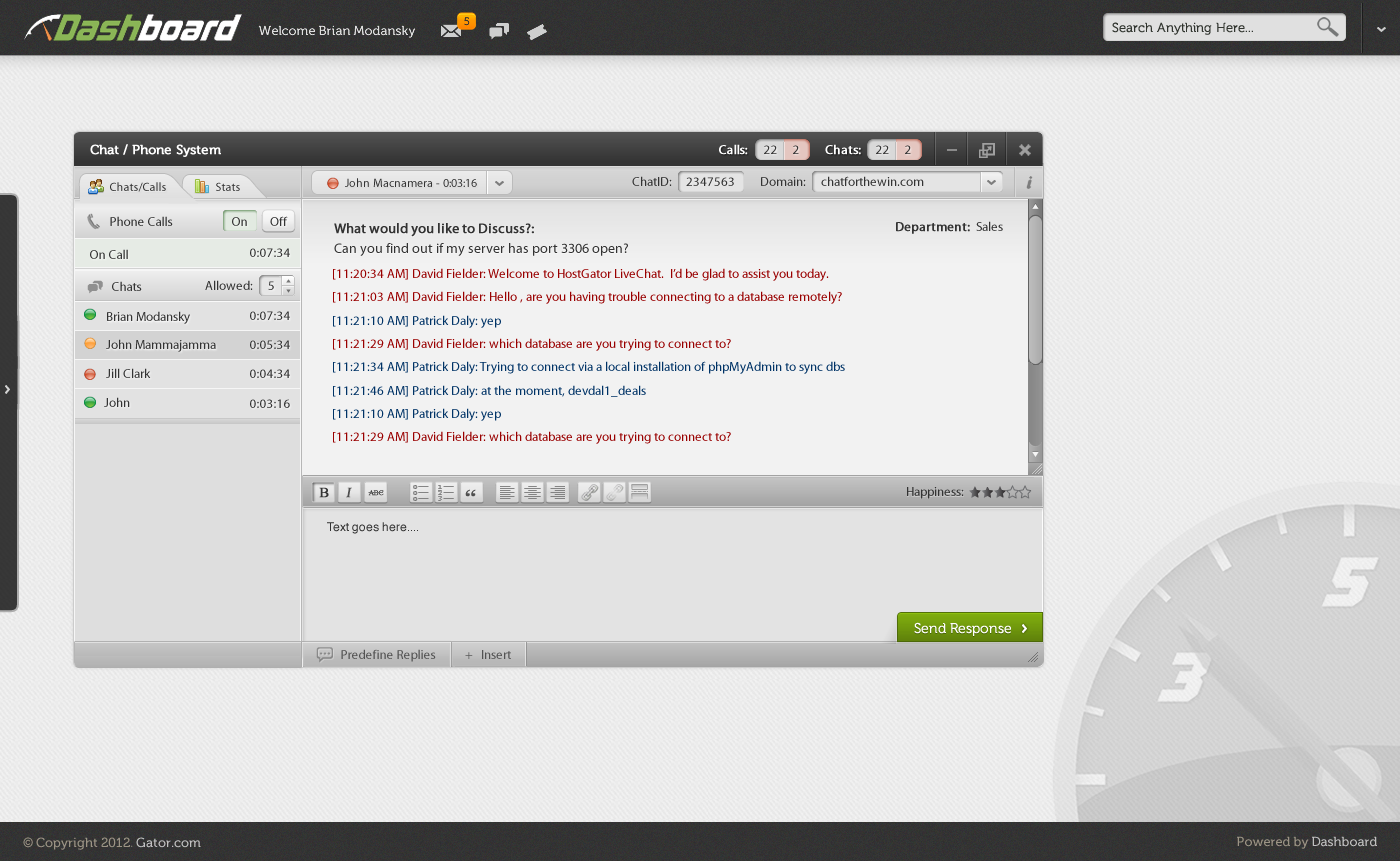Expand the left side panel arrow
1400x861 pixels.
pyautogui.click(x=8, y=389)
